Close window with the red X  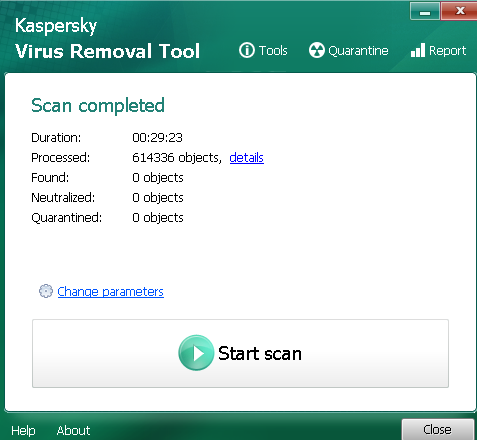[459, 11]
